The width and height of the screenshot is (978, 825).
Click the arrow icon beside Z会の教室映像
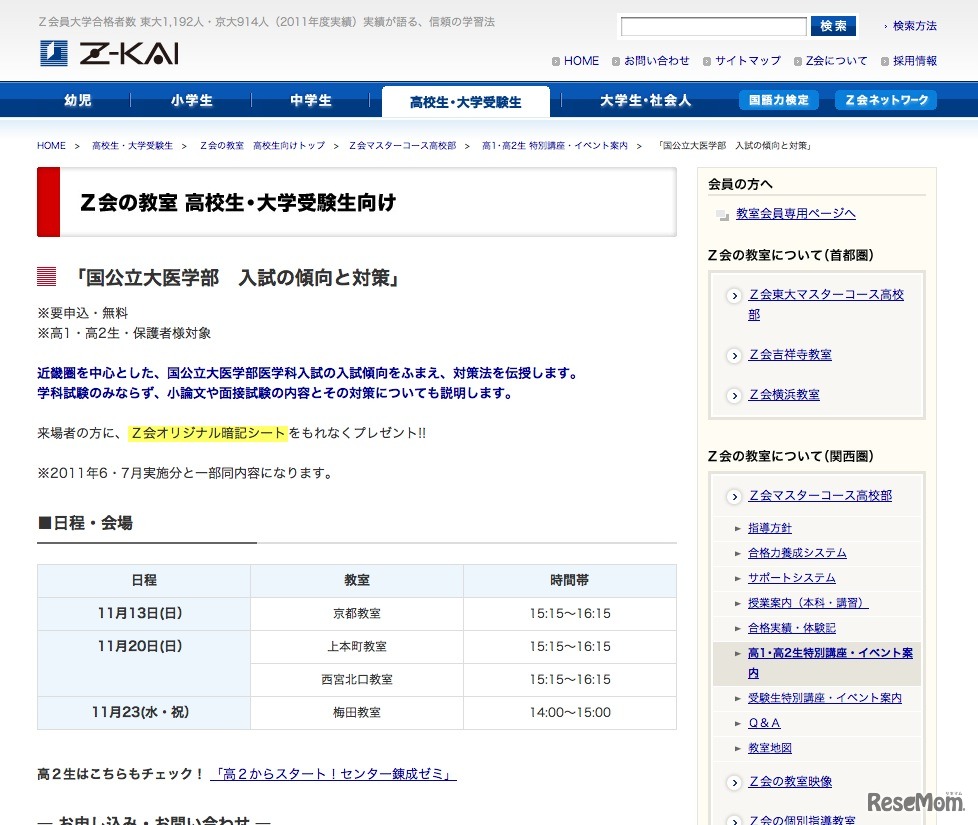pos(733,782)
